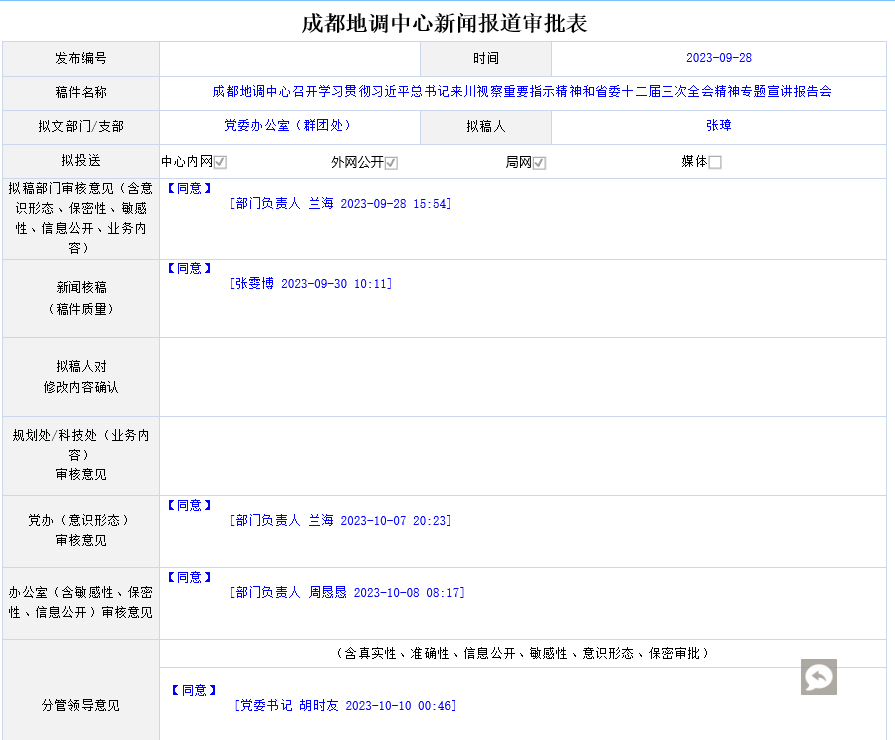The width and height of the screenshot is (895, 740).
Task: Click the 兰海 2023-10-07 20:23 signature
Action: click(340, 521)
